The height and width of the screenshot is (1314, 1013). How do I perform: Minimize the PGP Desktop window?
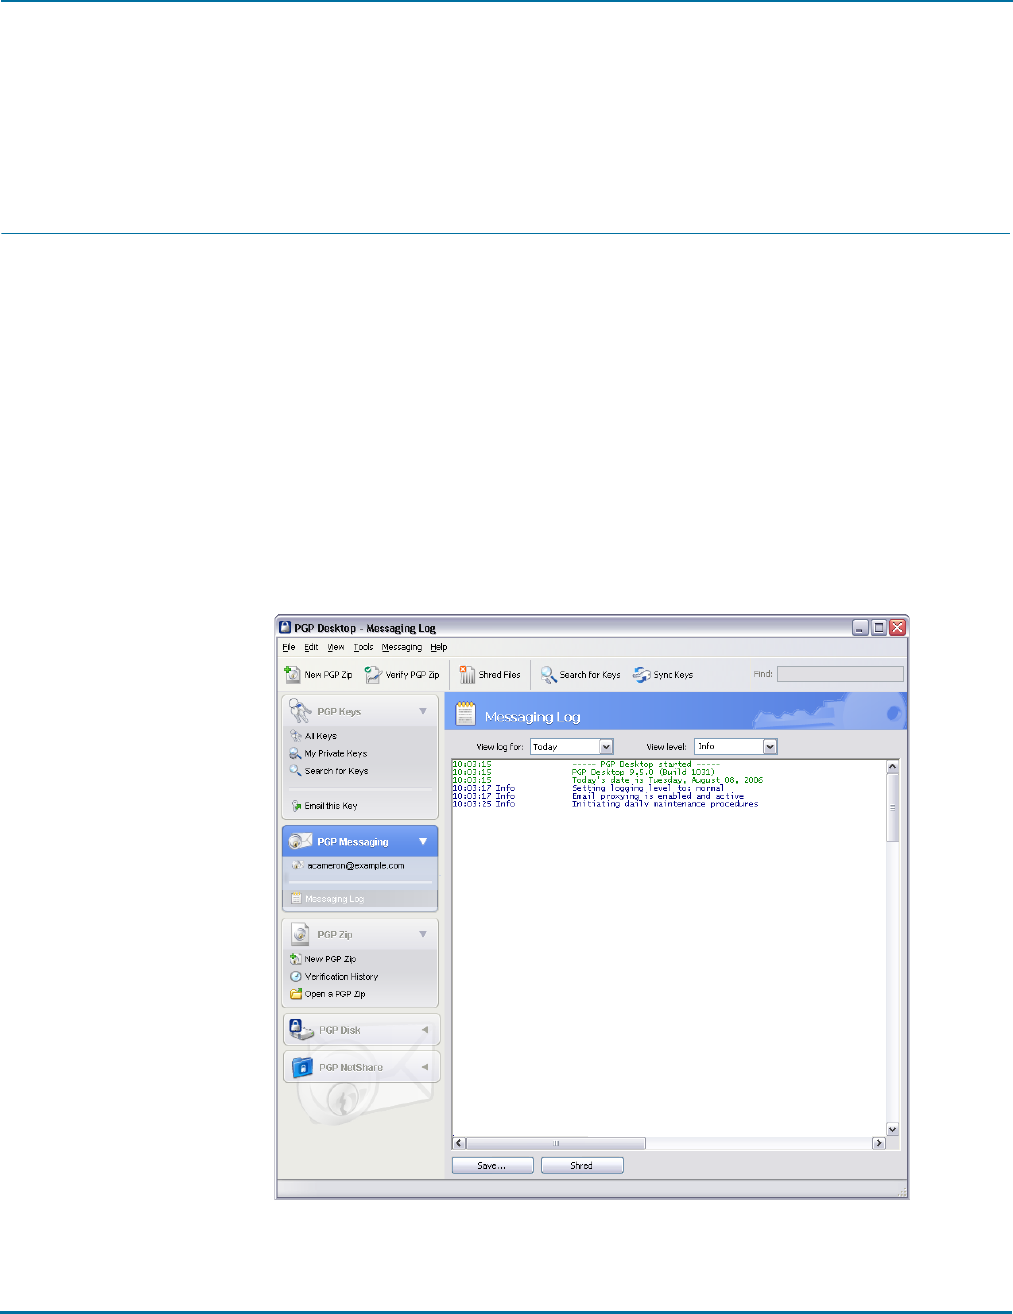[x=861, y=628]
